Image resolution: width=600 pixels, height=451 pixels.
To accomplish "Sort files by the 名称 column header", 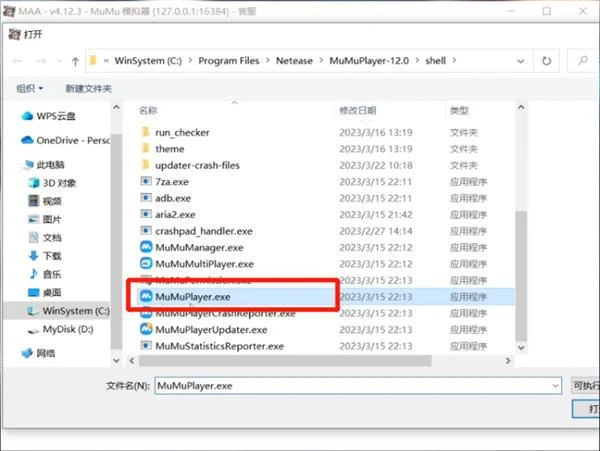I will coord(148,109).
